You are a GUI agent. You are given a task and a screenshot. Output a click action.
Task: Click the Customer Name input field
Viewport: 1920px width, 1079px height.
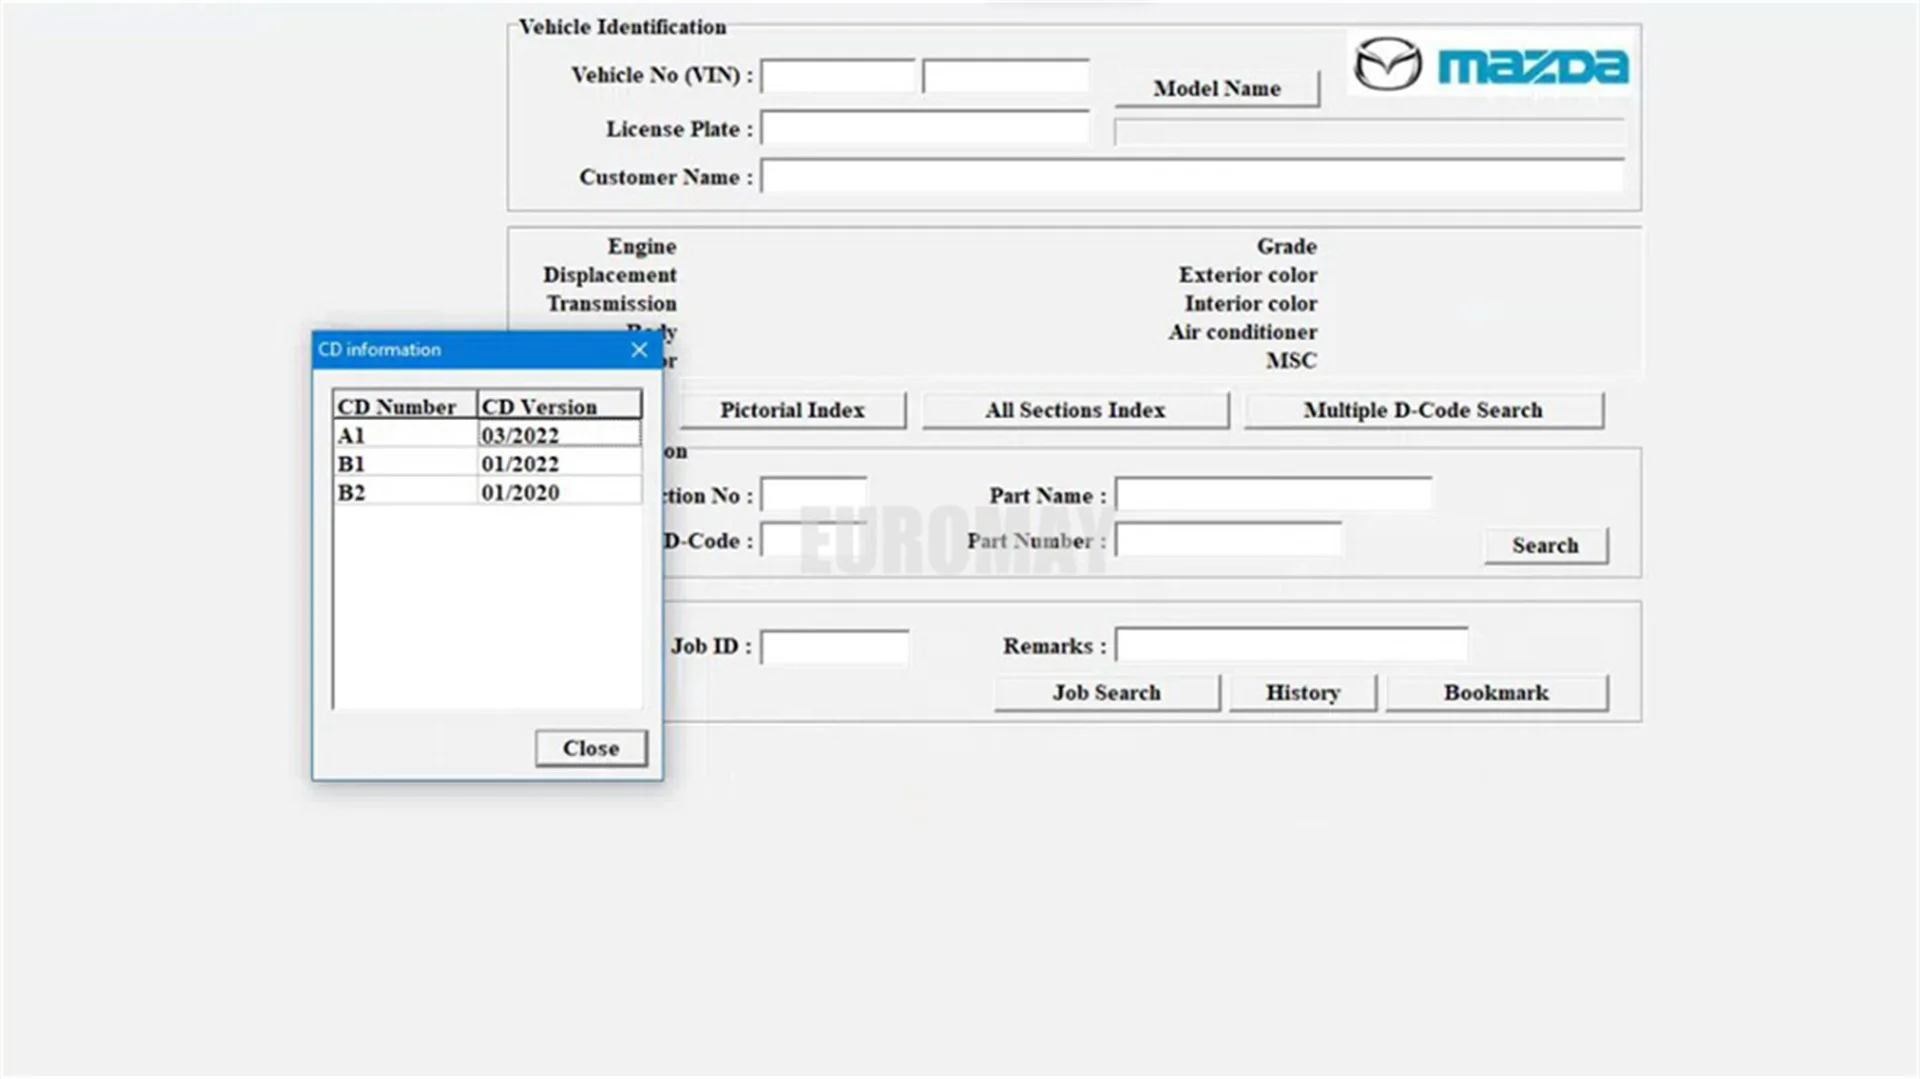point(1192,176)
